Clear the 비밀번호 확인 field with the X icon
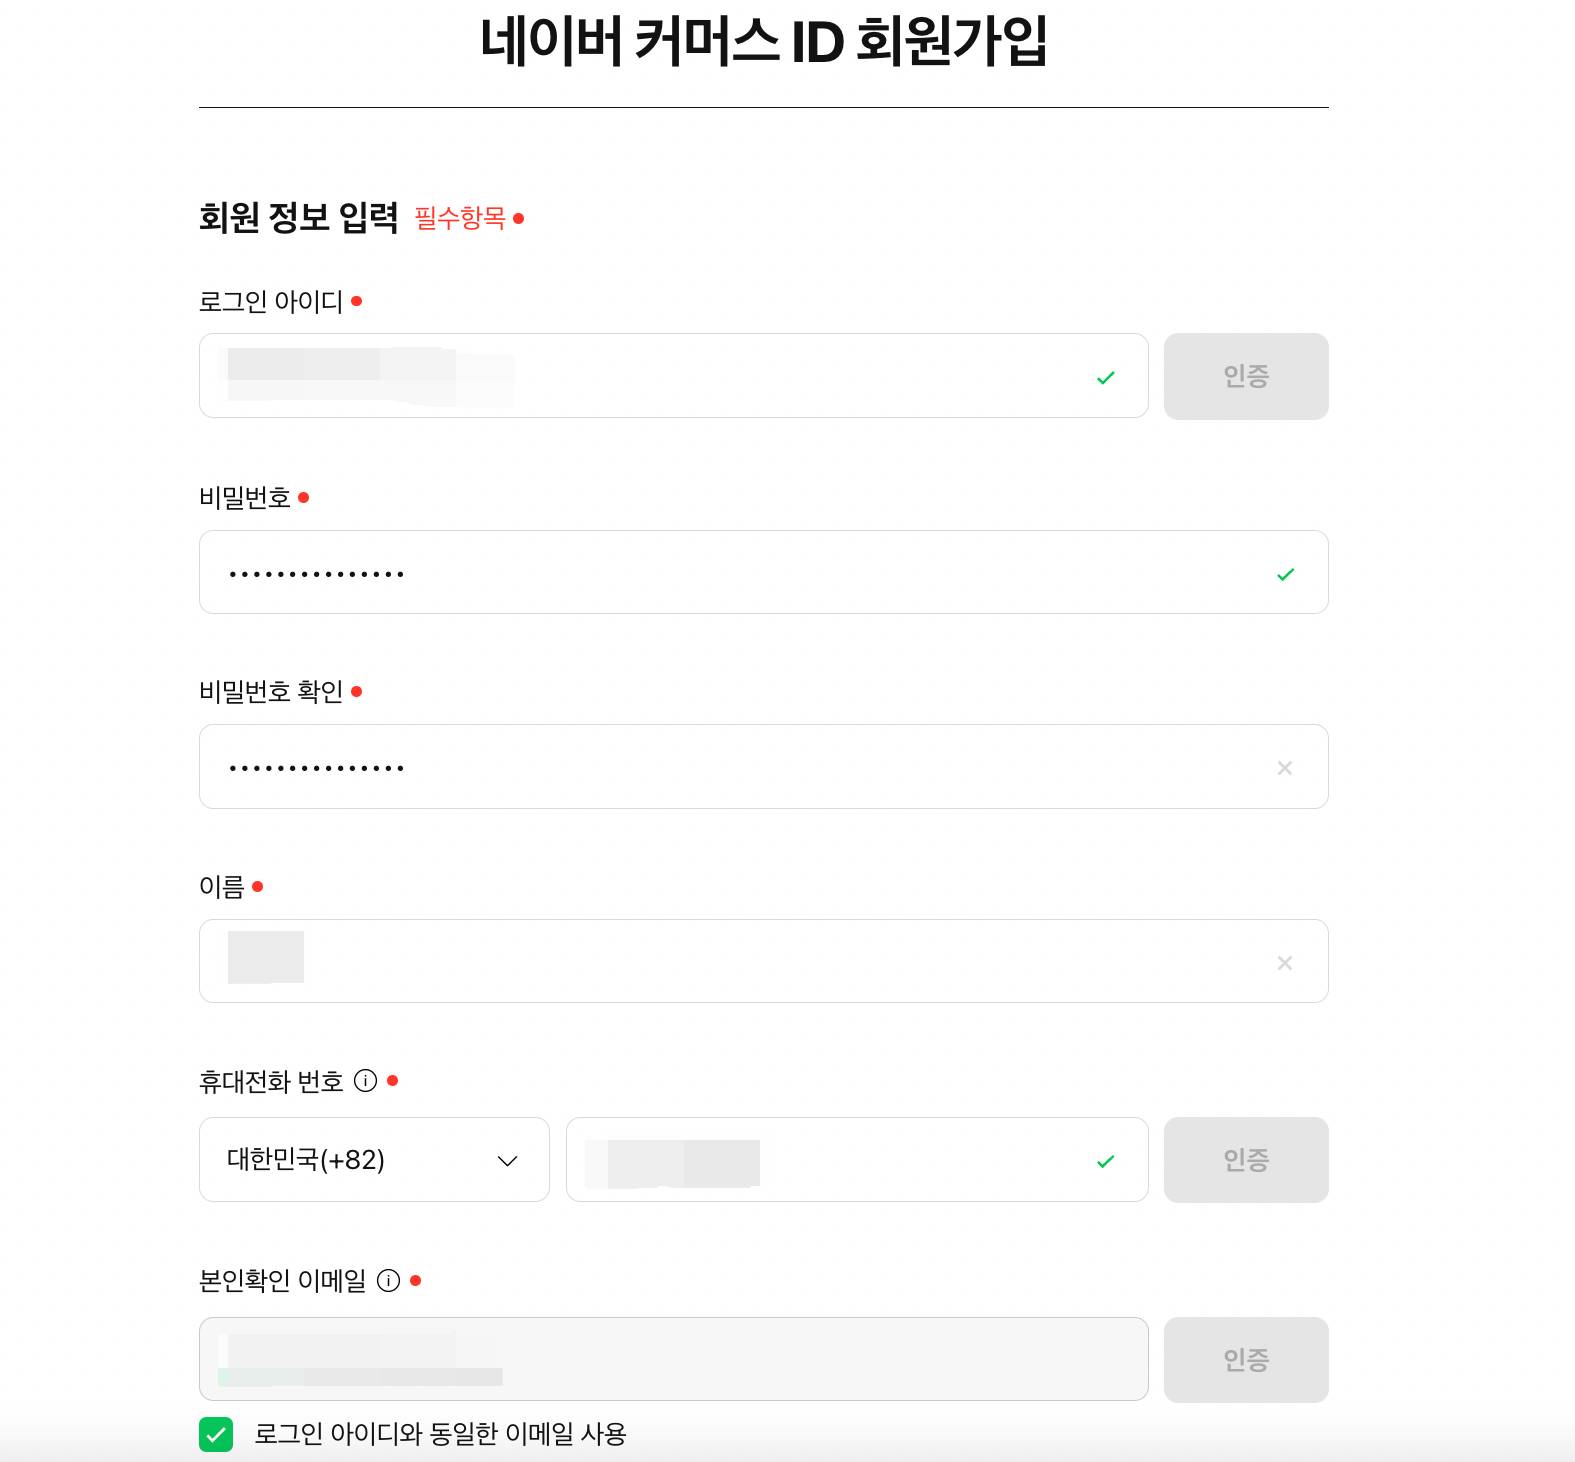 1286,768
